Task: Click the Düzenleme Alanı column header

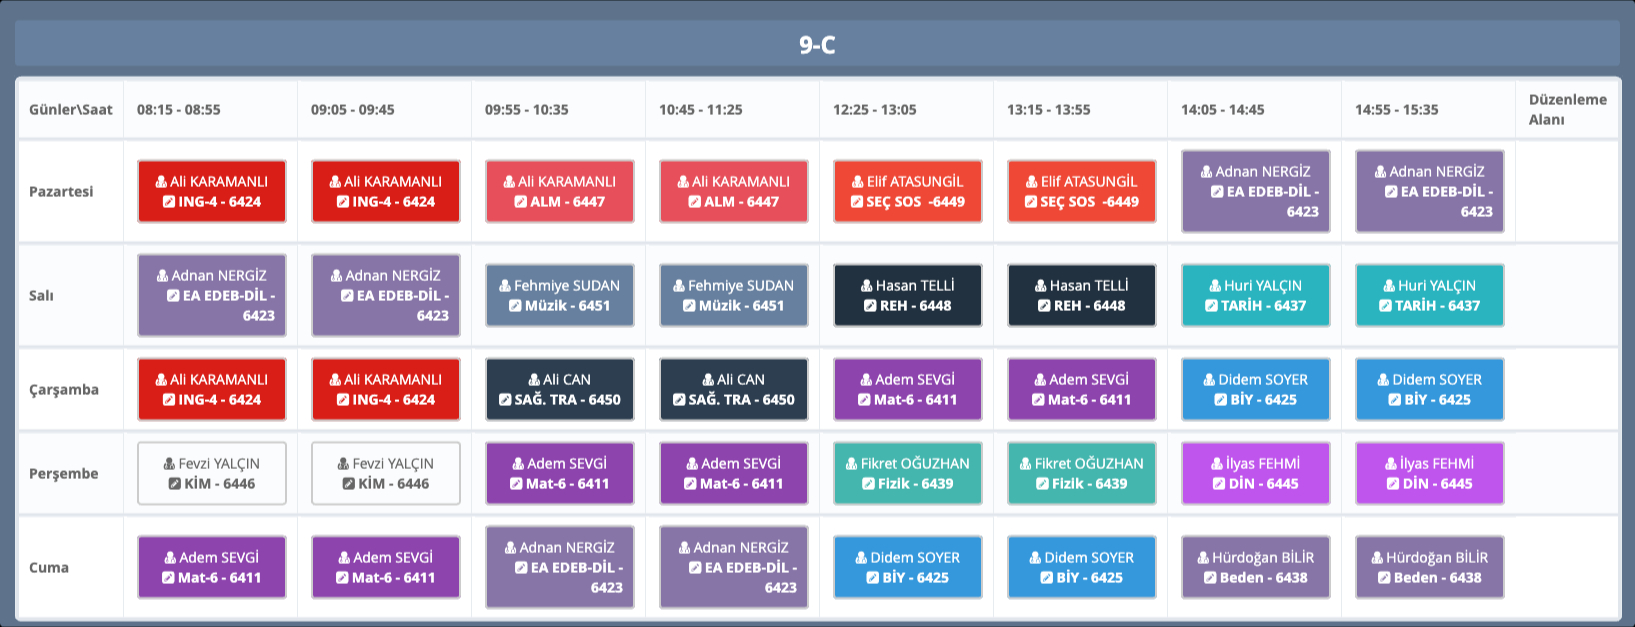Action: coord(1567,109)
